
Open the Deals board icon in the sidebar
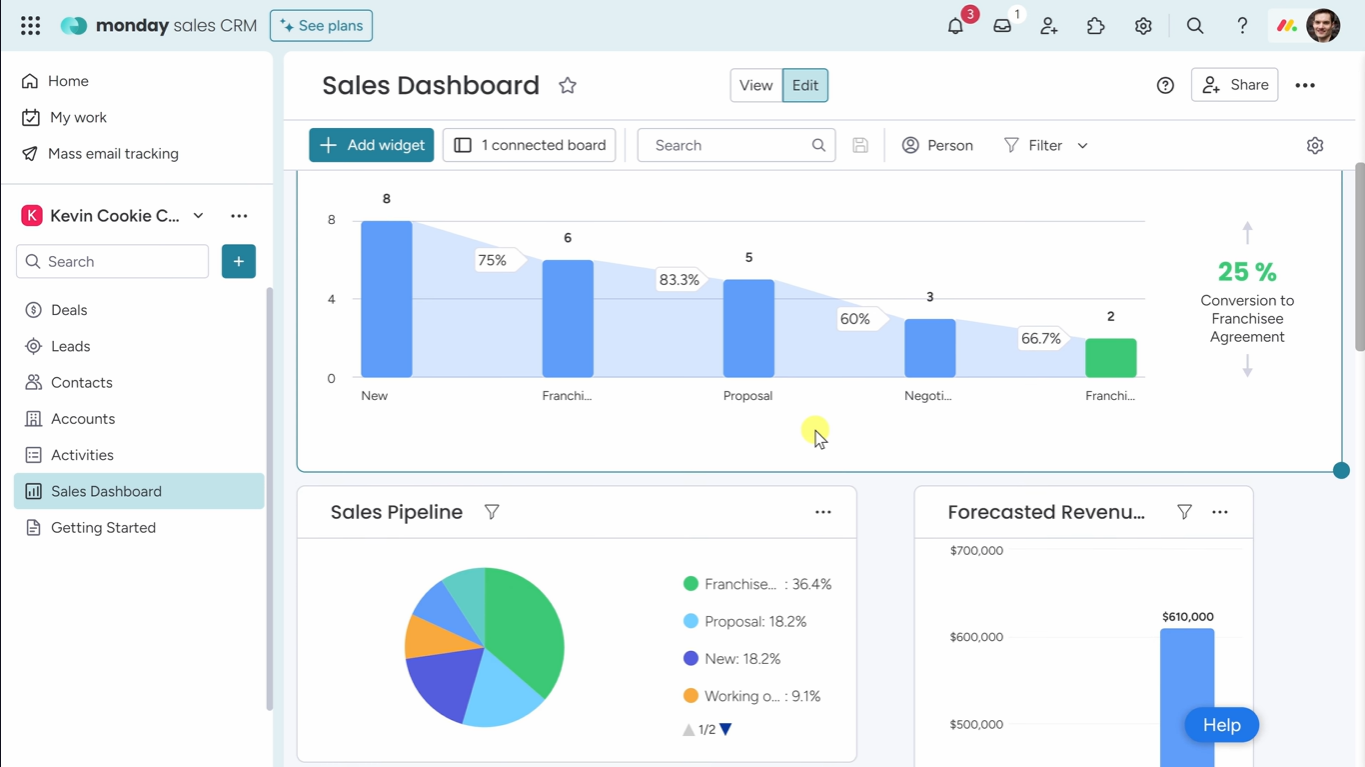click(31, 310)
